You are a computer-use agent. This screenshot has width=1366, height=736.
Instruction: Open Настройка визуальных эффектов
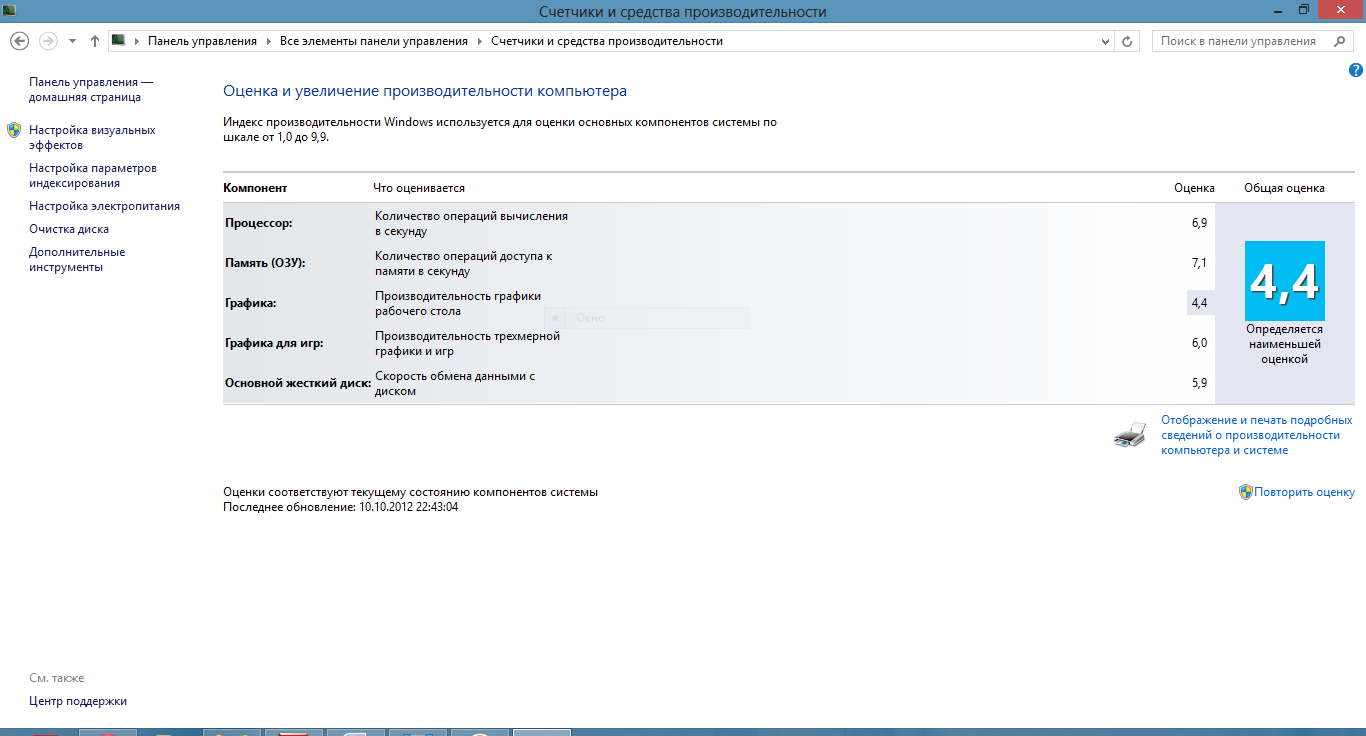pos(92,138)
